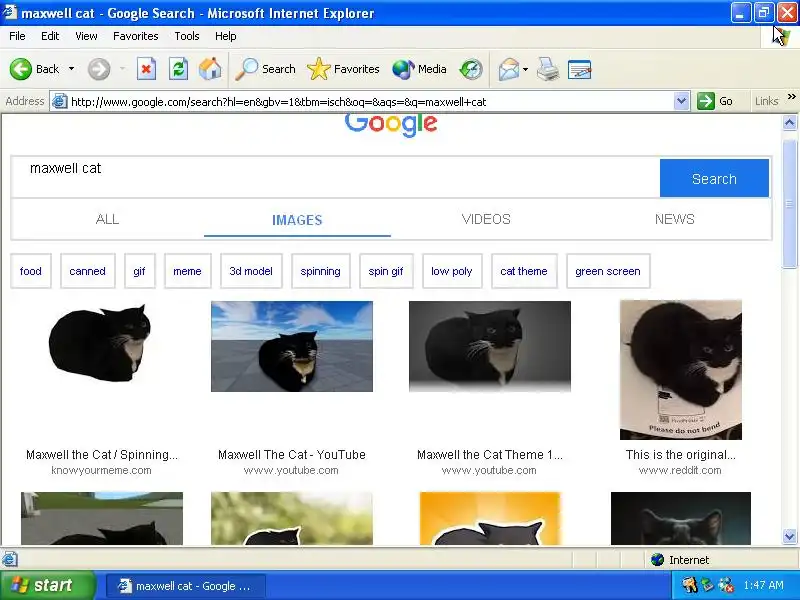
Task: Click the Maxwell The Cat - YouTube link
Action: pos(291,455)
